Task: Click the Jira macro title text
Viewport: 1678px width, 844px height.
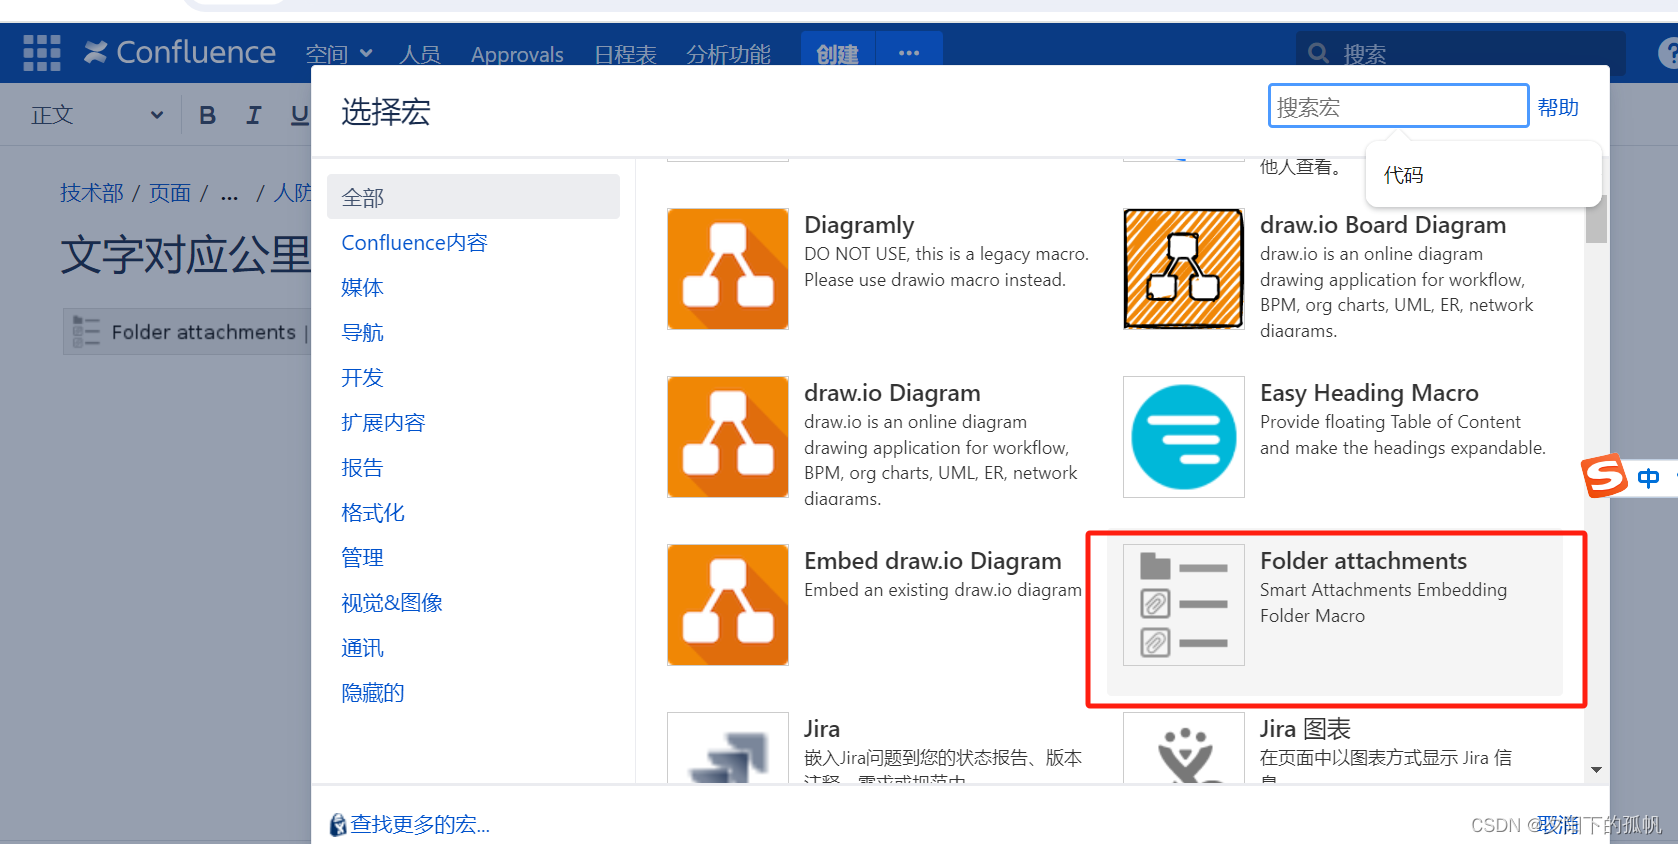Action: pos(822,729)
